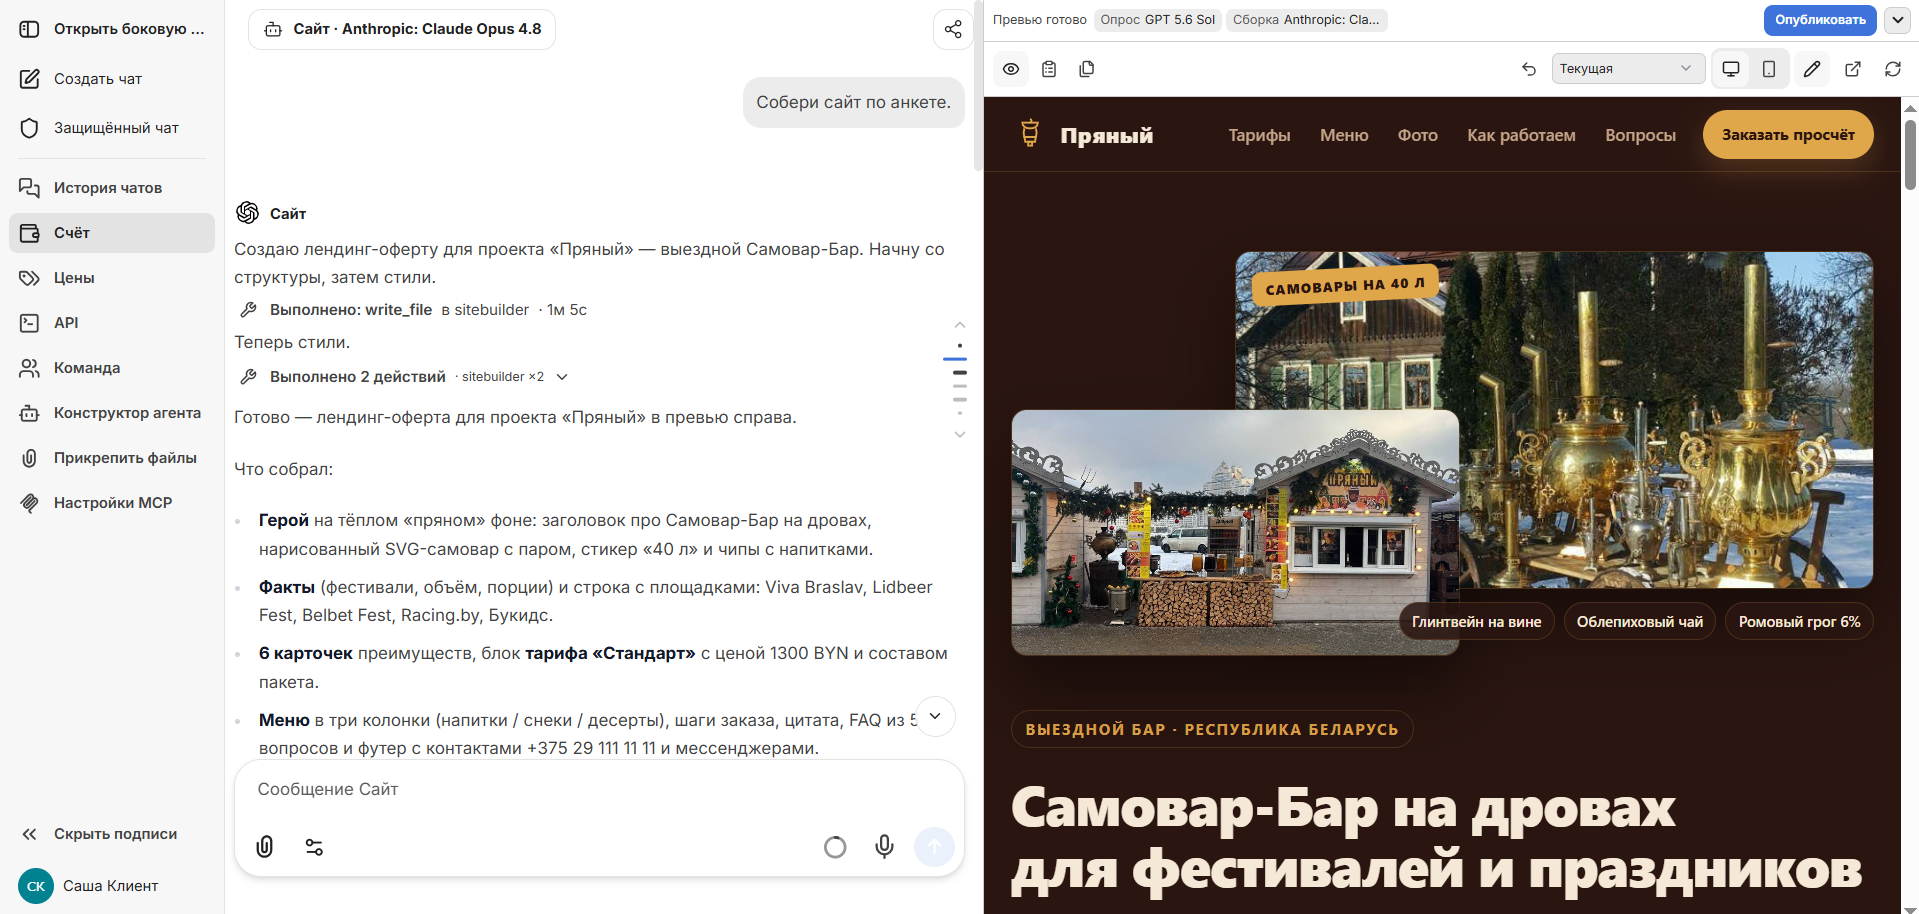
Task: Focus the Сообщение Сайт message input
Action: 598,790
